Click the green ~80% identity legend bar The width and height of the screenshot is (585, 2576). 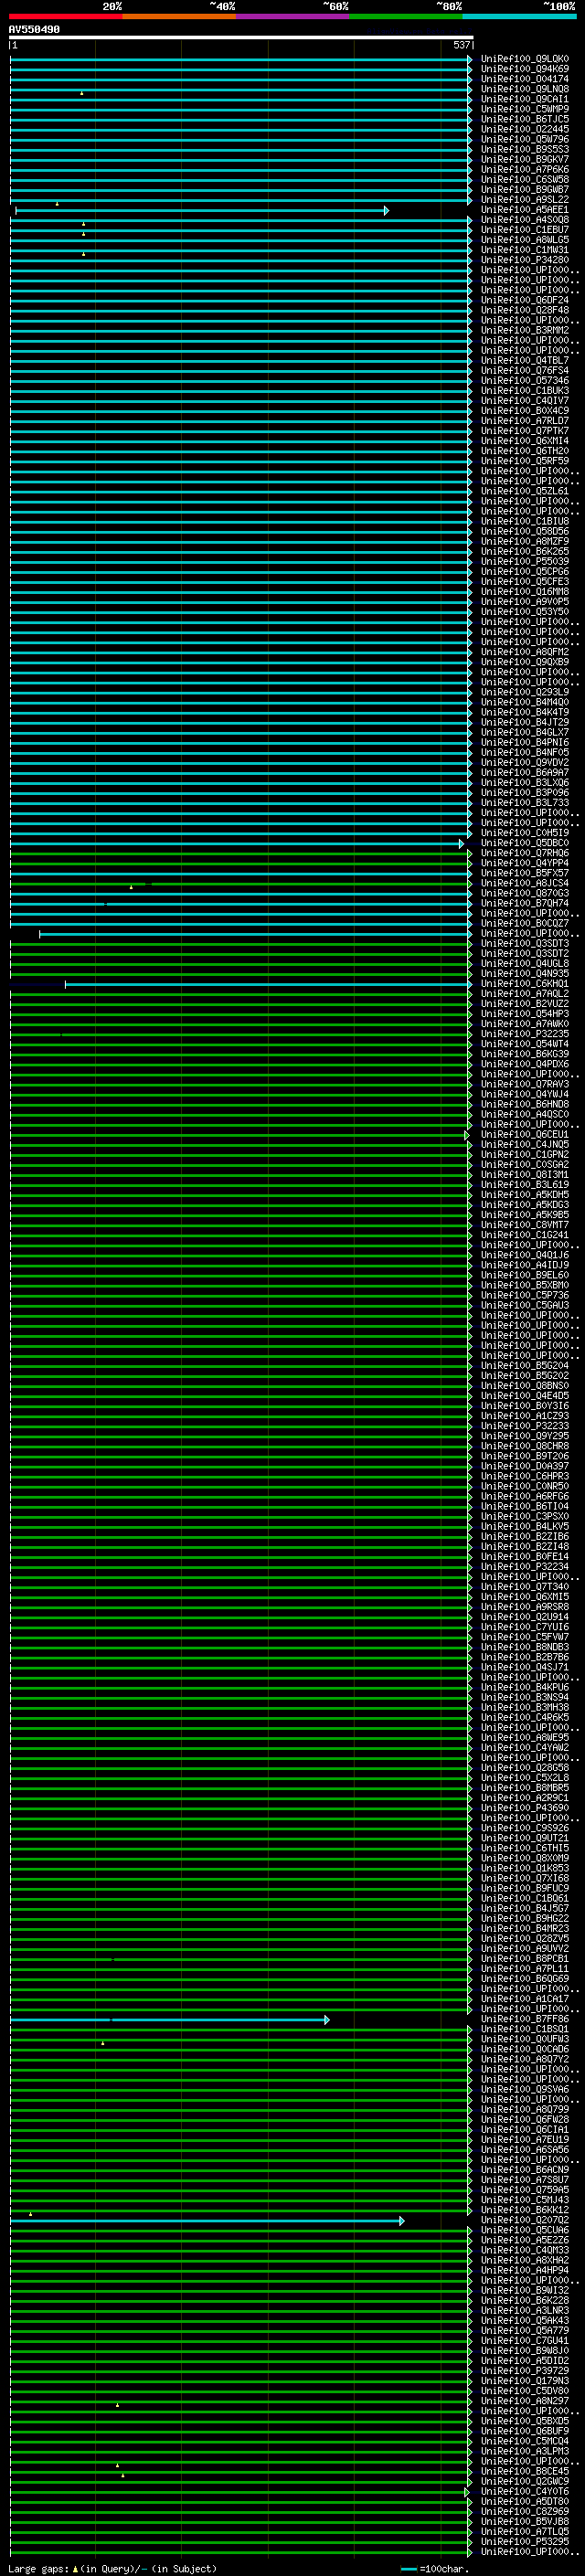click(406, 16)
